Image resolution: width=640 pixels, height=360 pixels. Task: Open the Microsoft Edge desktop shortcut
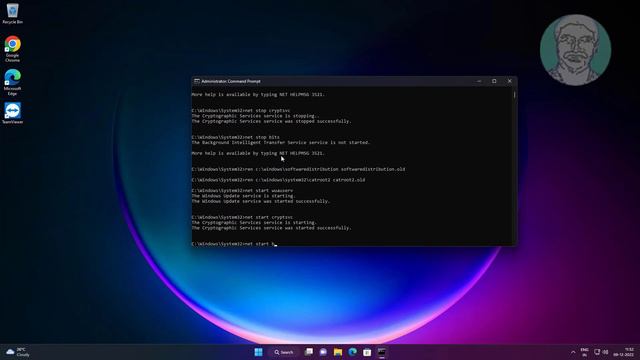(x=12, y=82)
